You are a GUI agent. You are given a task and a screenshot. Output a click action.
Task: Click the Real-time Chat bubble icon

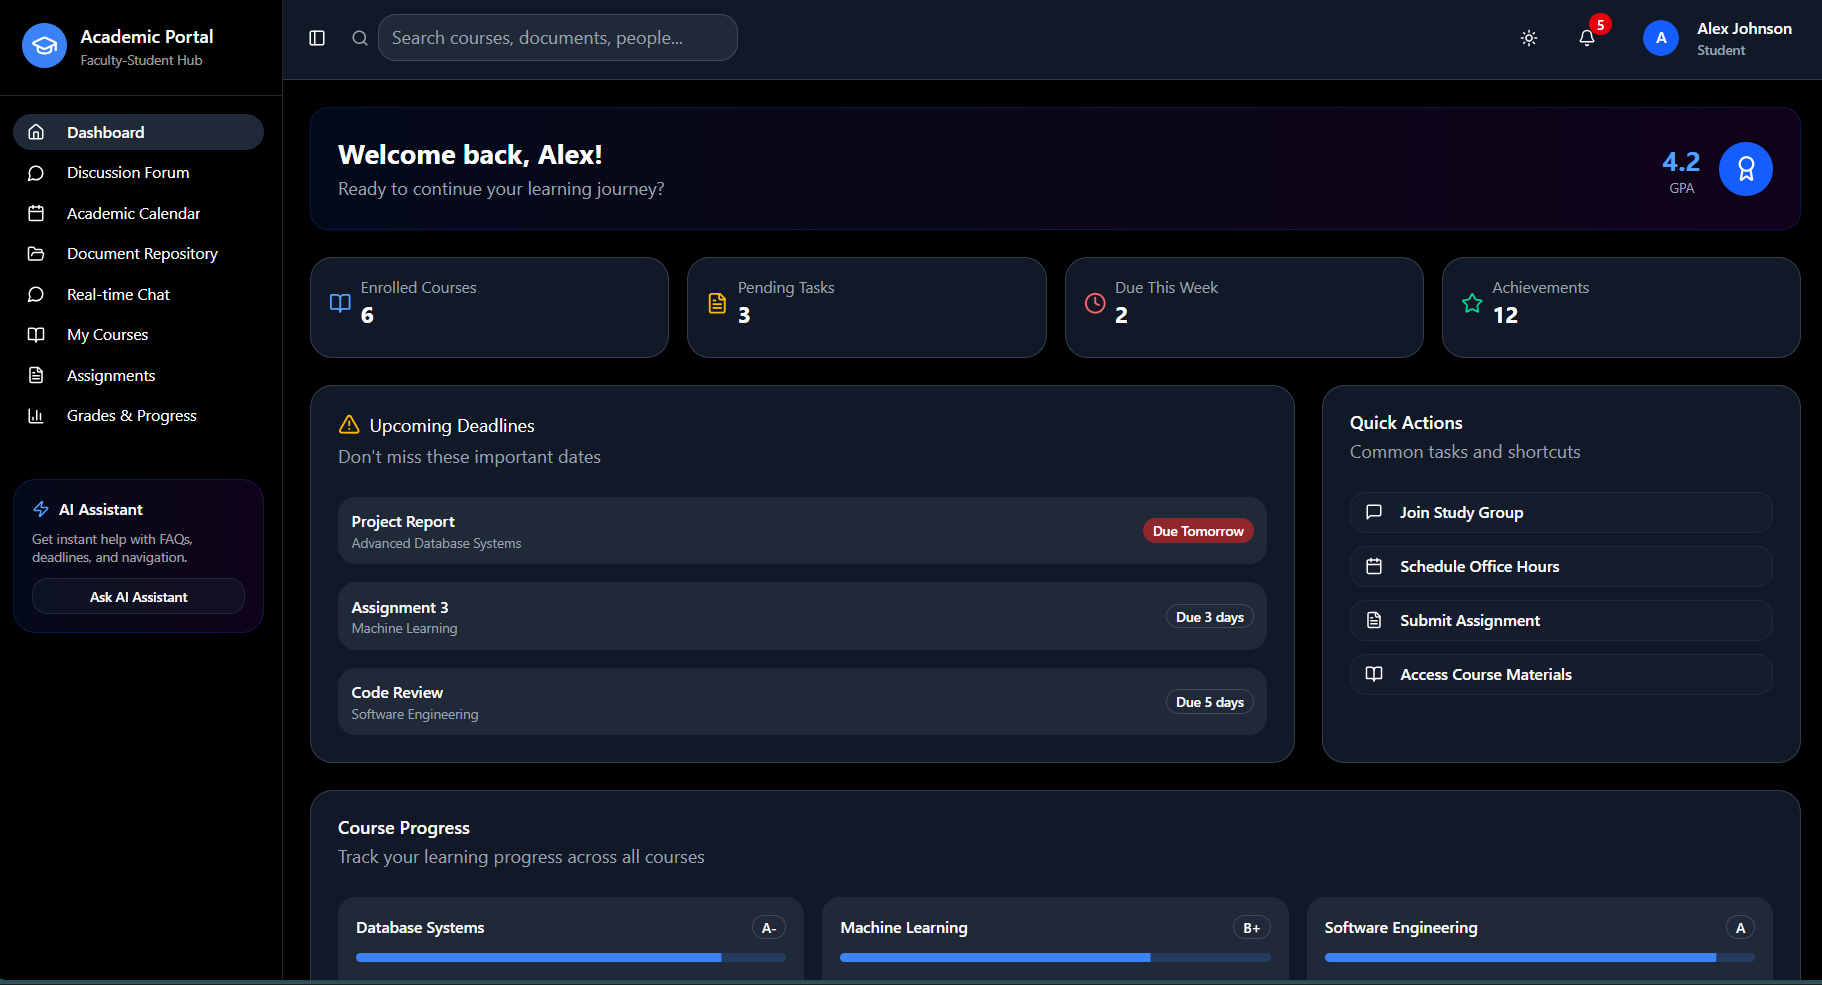pyautogui.click(x=36, y=294)
